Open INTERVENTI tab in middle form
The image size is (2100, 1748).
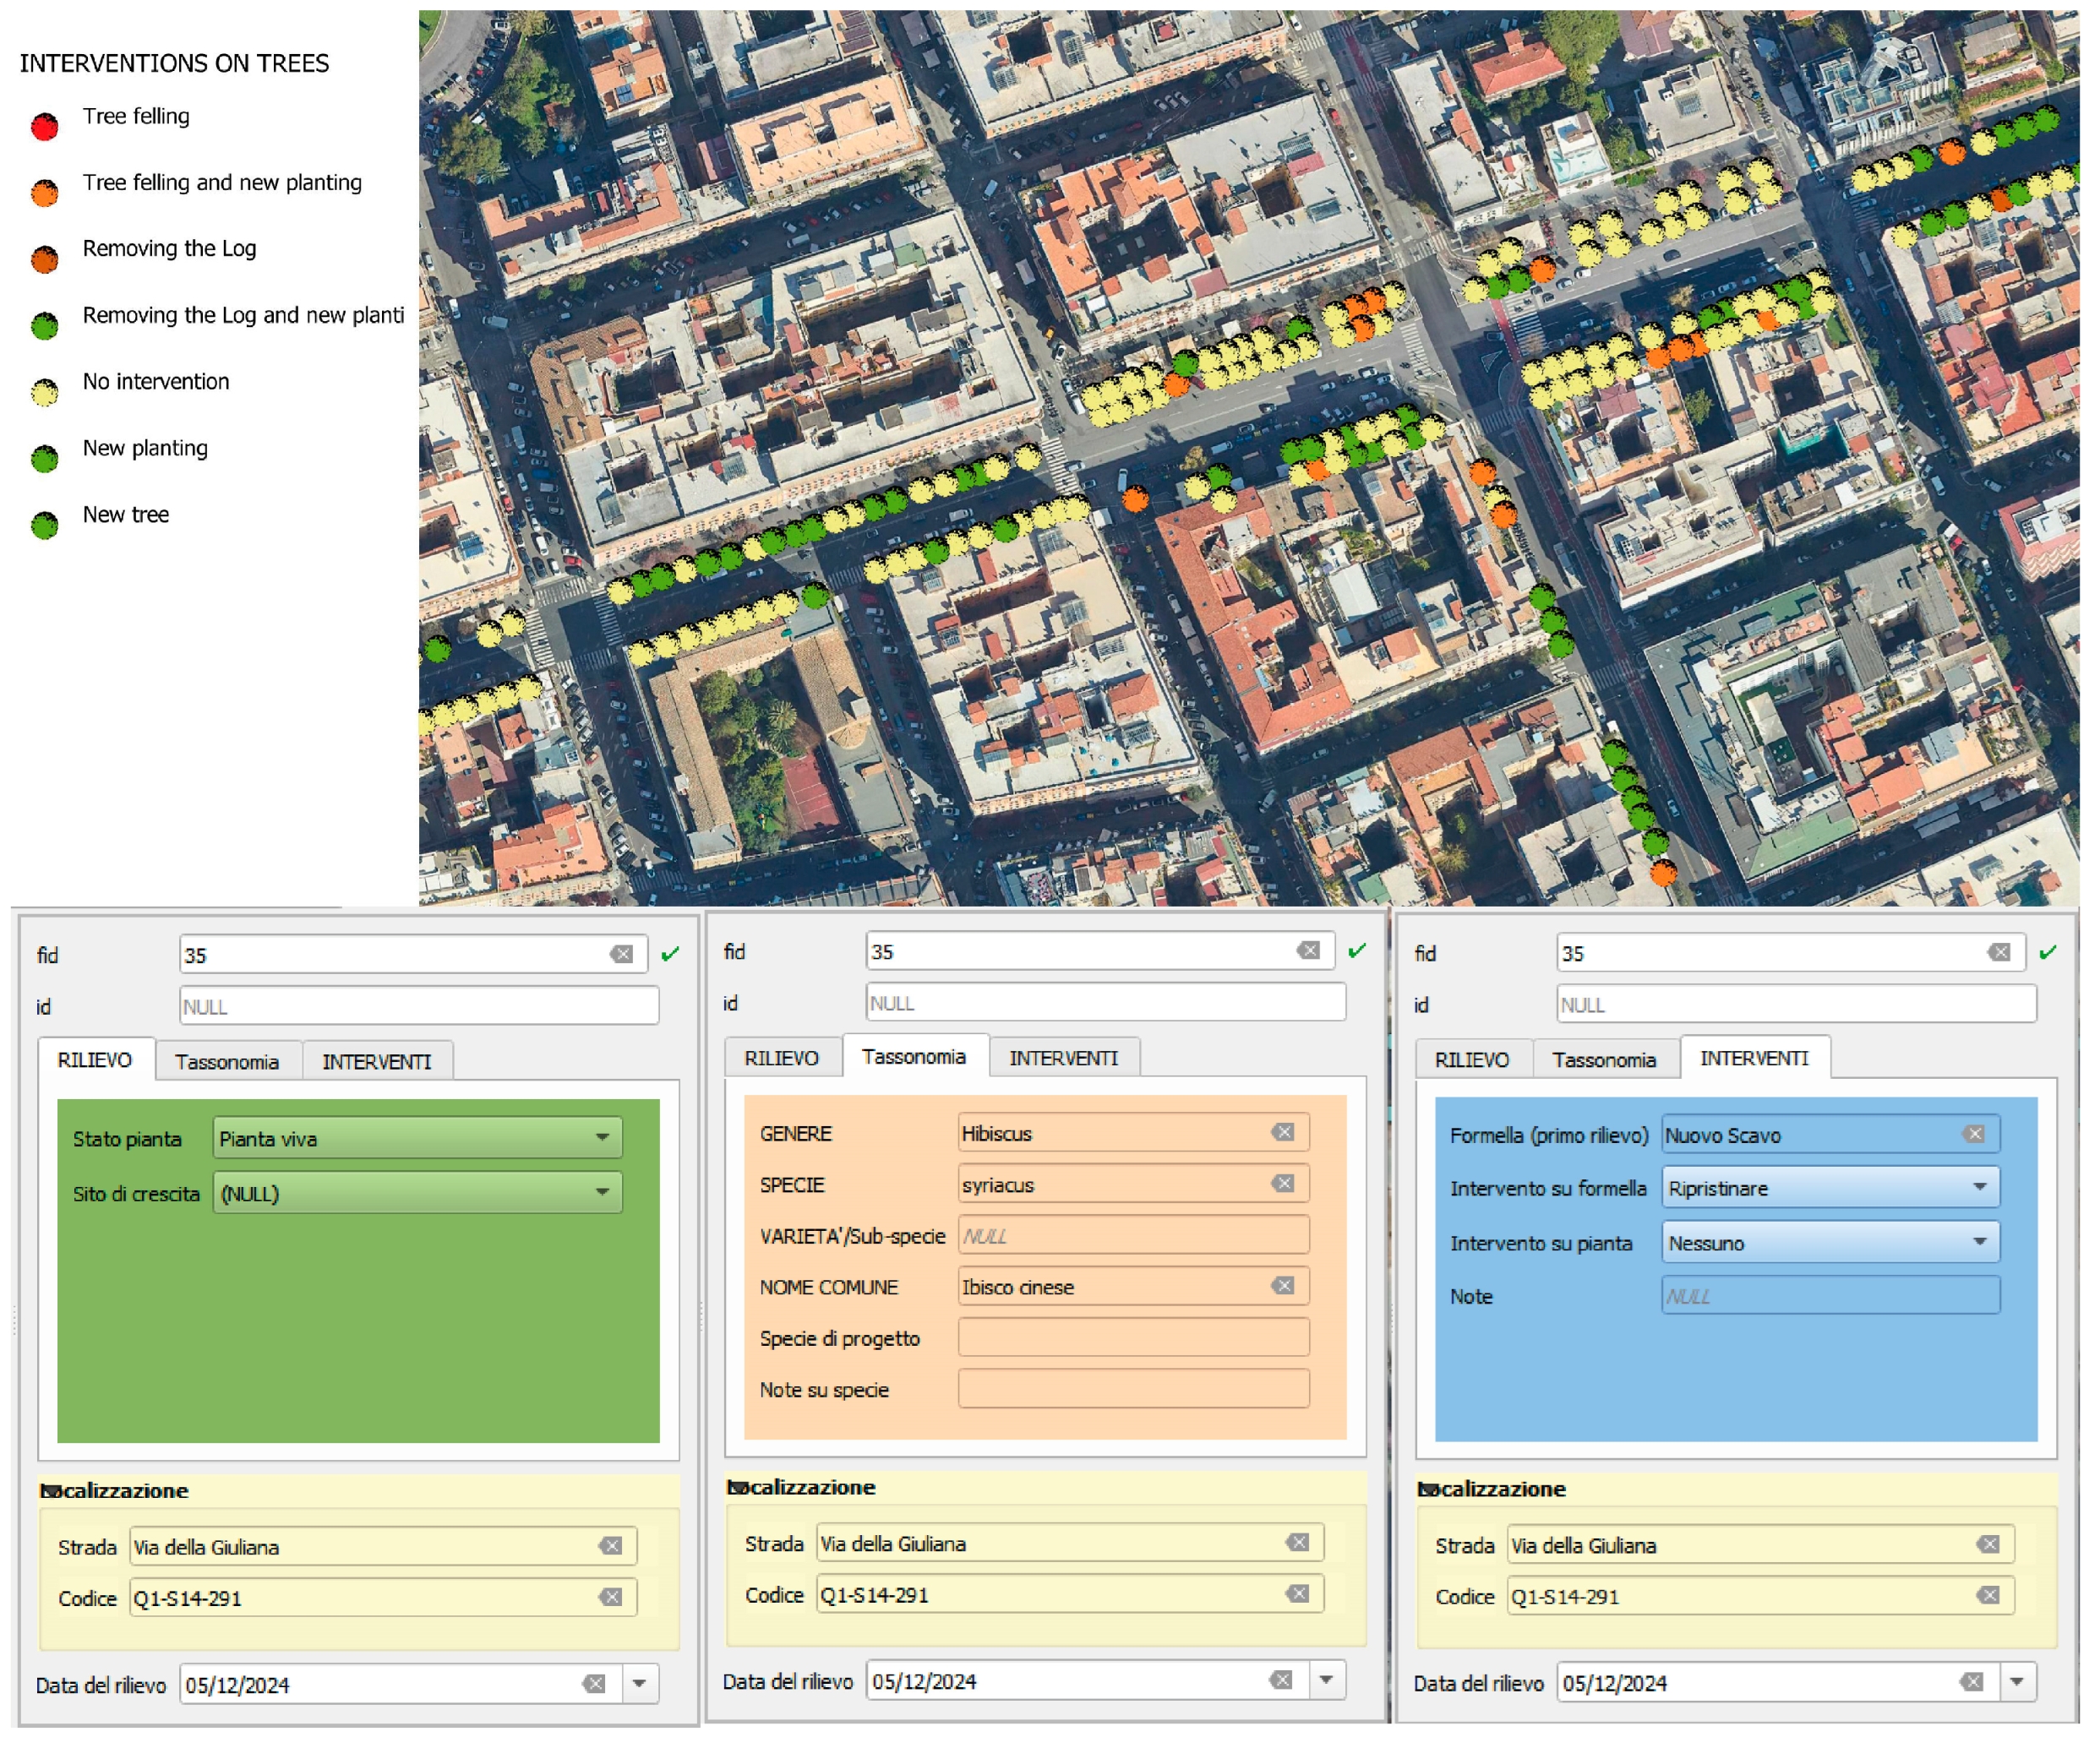pyautogui.click(x=1063, y=1058)
